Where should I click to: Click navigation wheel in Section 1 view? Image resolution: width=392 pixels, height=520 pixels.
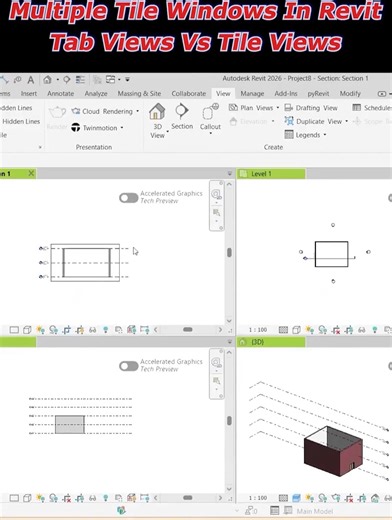(x=216, y=194)
